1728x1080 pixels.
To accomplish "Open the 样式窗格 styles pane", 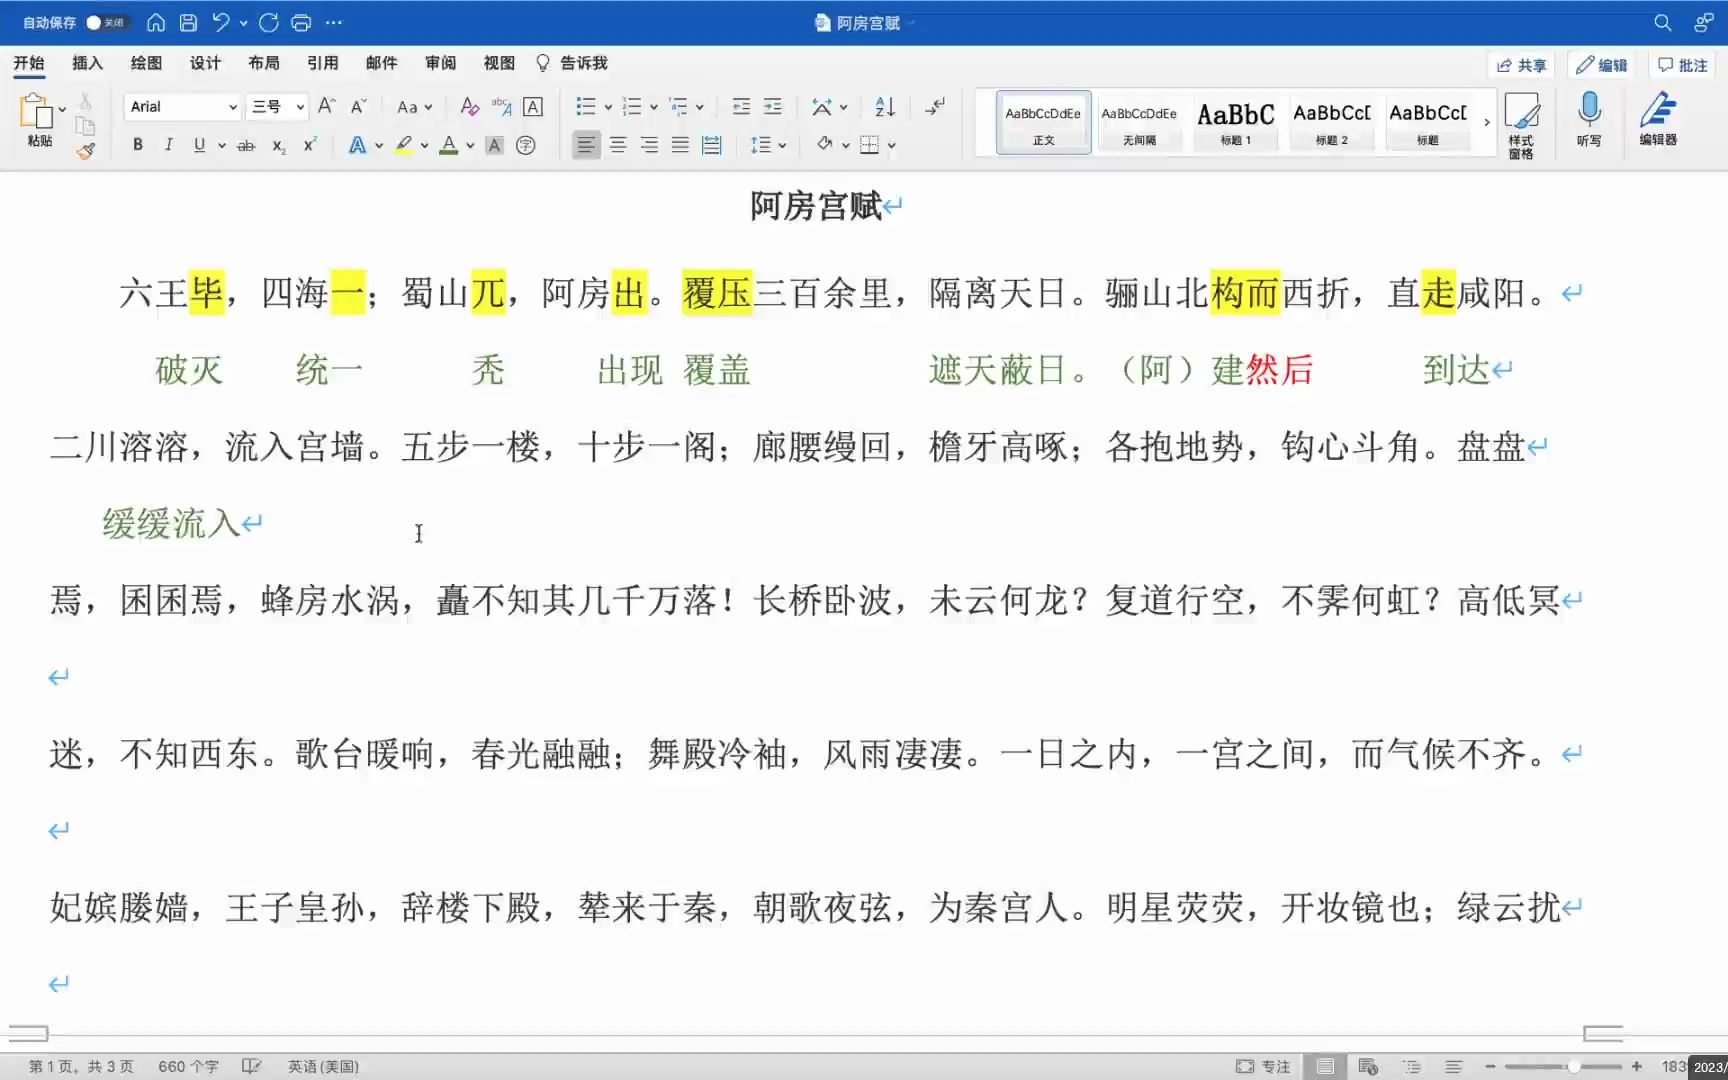I will click(1521, 125).
